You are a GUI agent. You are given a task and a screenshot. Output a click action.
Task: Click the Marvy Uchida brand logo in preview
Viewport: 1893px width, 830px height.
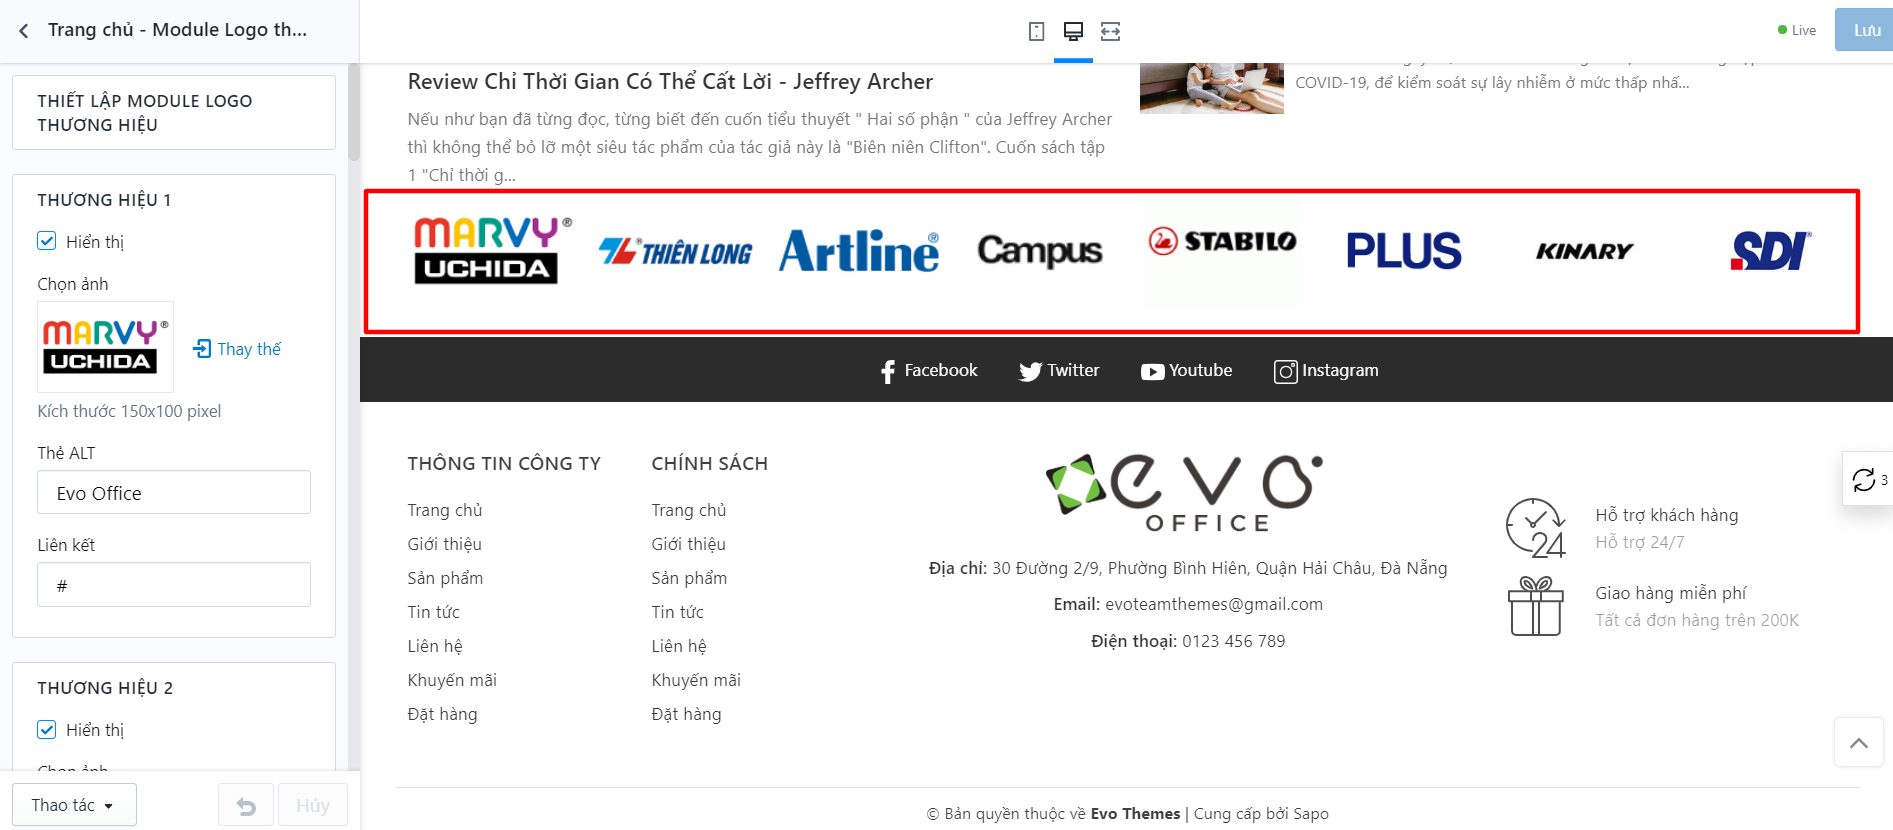click(x=493, y=251)
